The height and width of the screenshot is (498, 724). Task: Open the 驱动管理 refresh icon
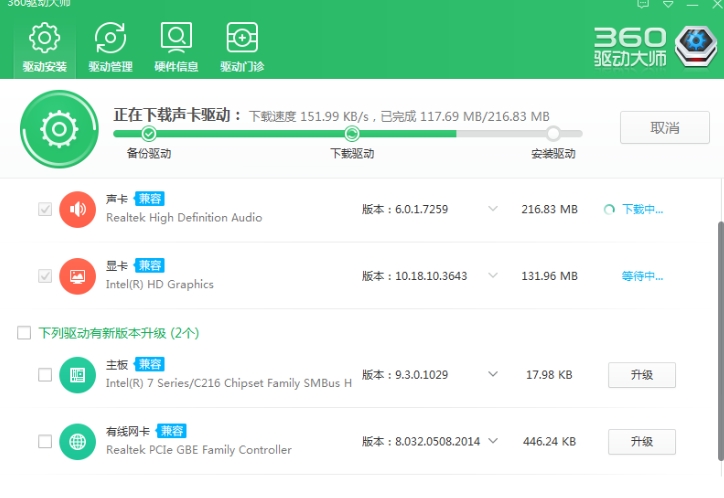point(110,38)
